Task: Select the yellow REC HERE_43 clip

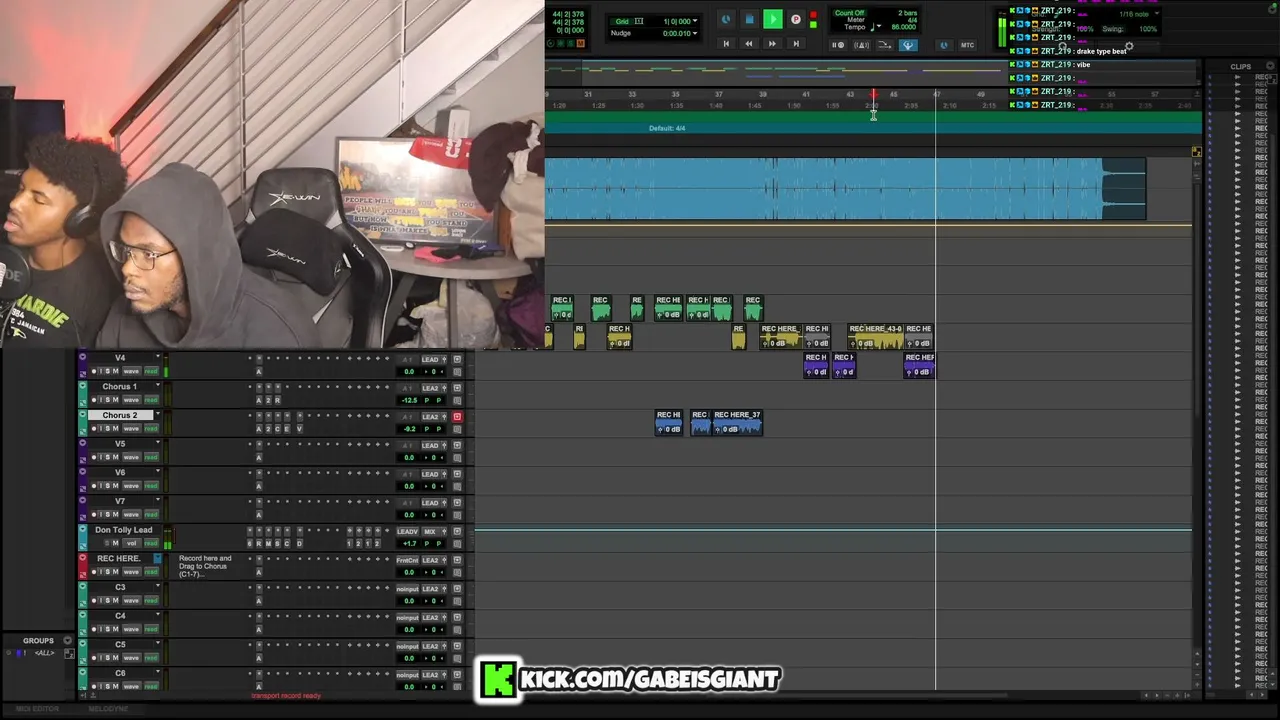Action: (x=875, y=336)
